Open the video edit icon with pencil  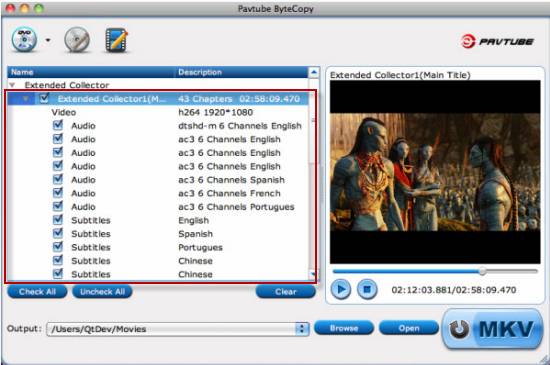(117, 40)
